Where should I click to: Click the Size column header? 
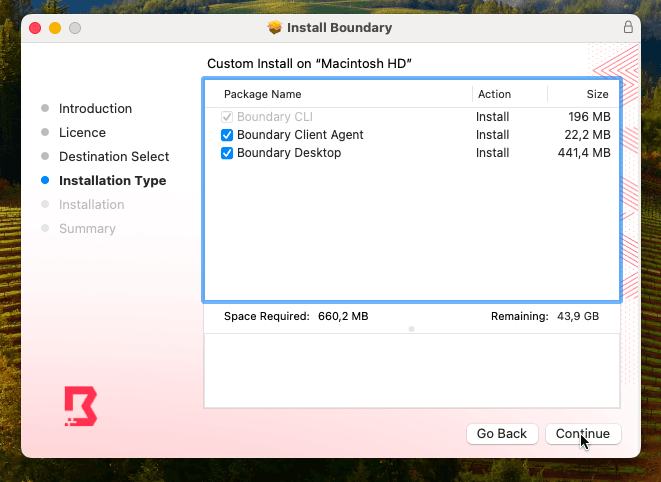point(597,94)
